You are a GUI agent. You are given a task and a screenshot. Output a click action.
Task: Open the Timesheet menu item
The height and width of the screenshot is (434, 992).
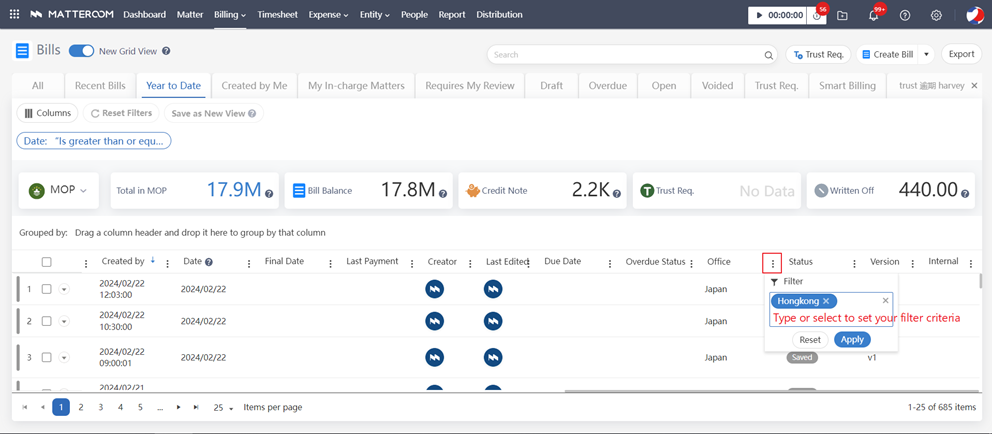[277, 15]
